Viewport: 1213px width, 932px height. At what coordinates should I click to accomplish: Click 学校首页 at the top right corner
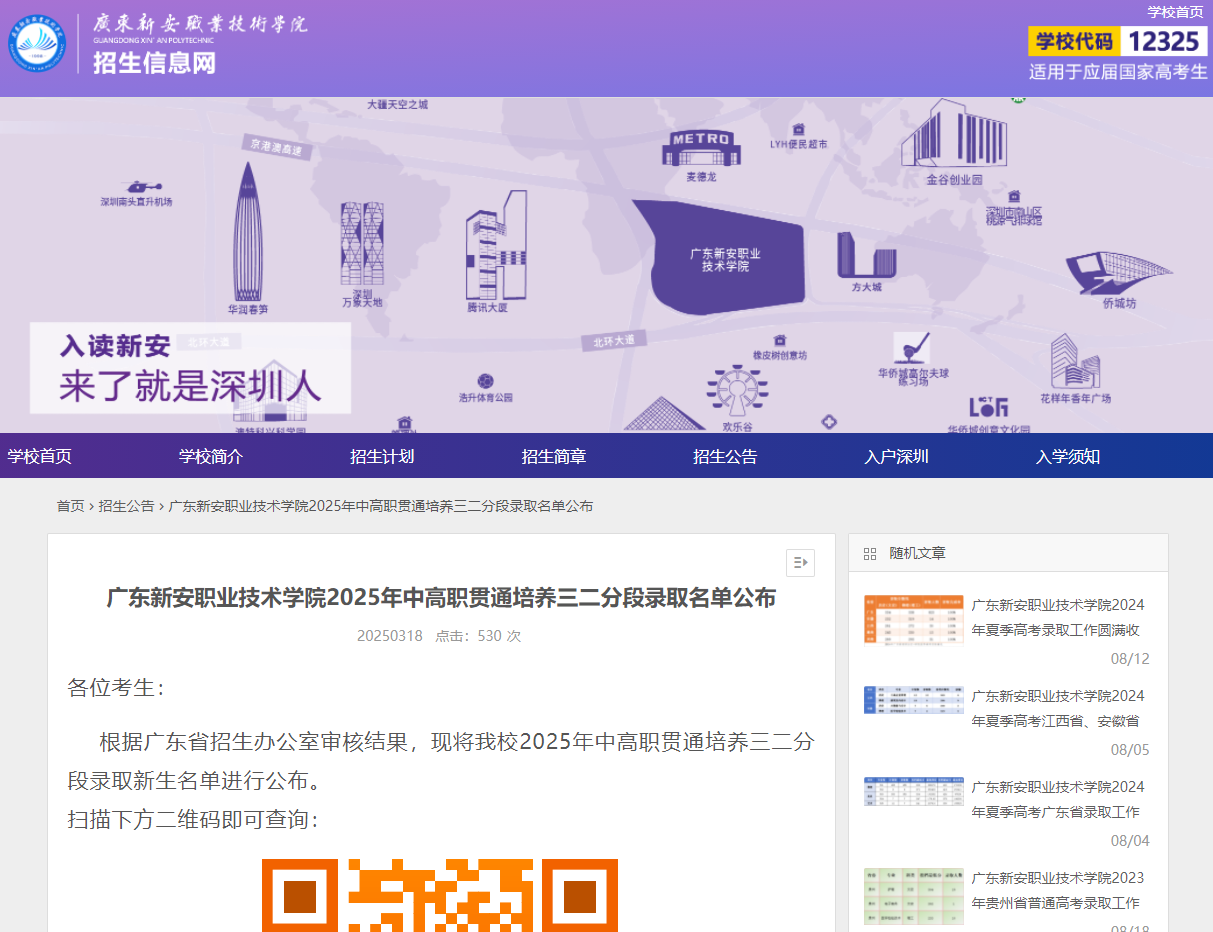[x=1174, y=11]
